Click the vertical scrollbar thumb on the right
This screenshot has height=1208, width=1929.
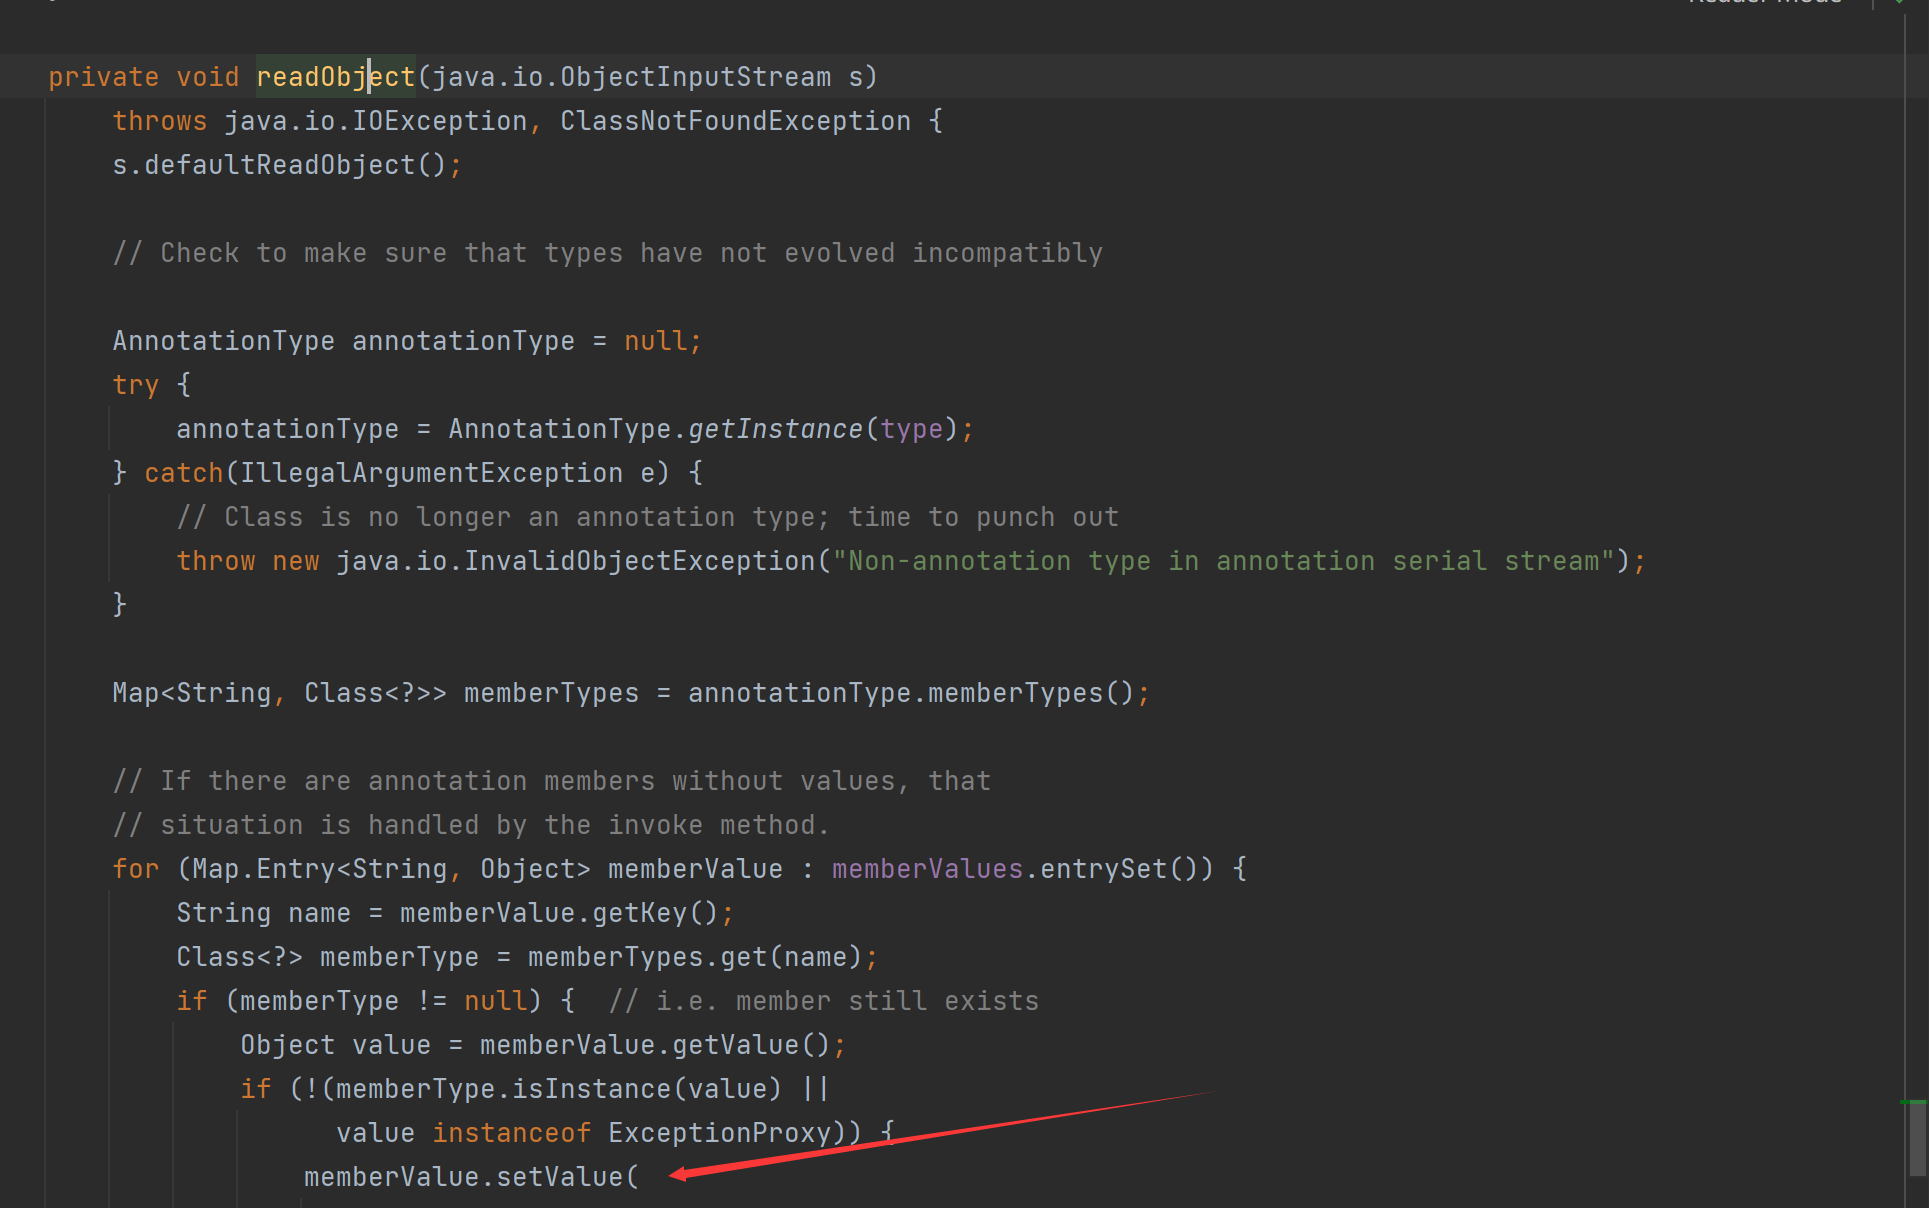1917,1140
